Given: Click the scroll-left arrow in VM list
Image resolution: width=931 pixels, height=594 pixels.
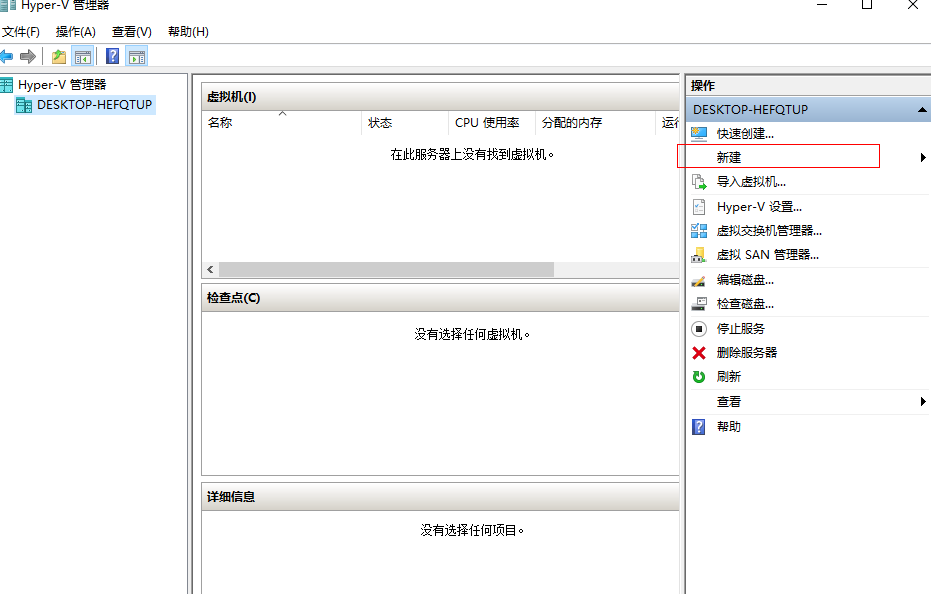Looking at the screenshot, I should 210,270.
